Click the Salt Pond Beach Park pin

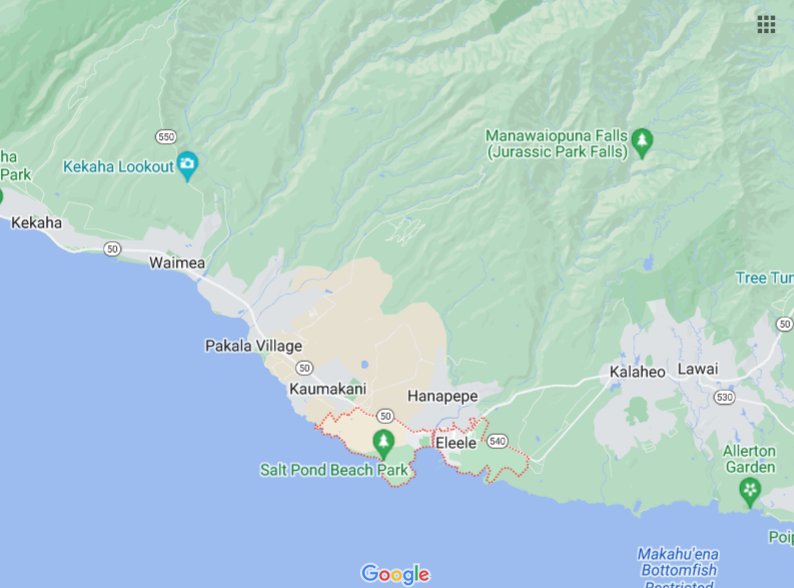click(383, 444)
